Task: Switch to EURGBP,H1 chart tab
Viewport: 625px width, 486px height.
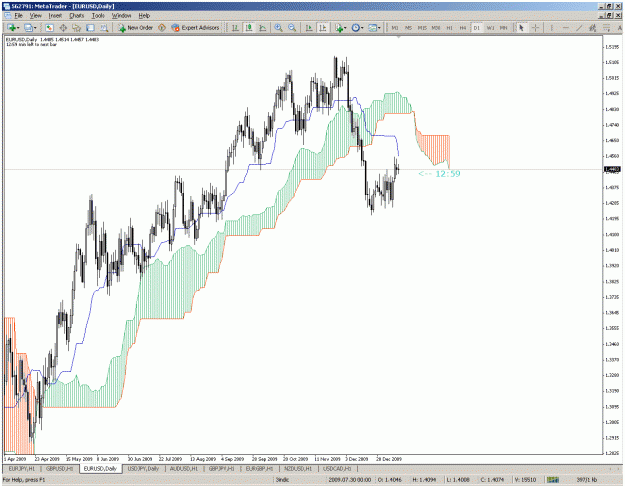Action: [x=259, y=468]
